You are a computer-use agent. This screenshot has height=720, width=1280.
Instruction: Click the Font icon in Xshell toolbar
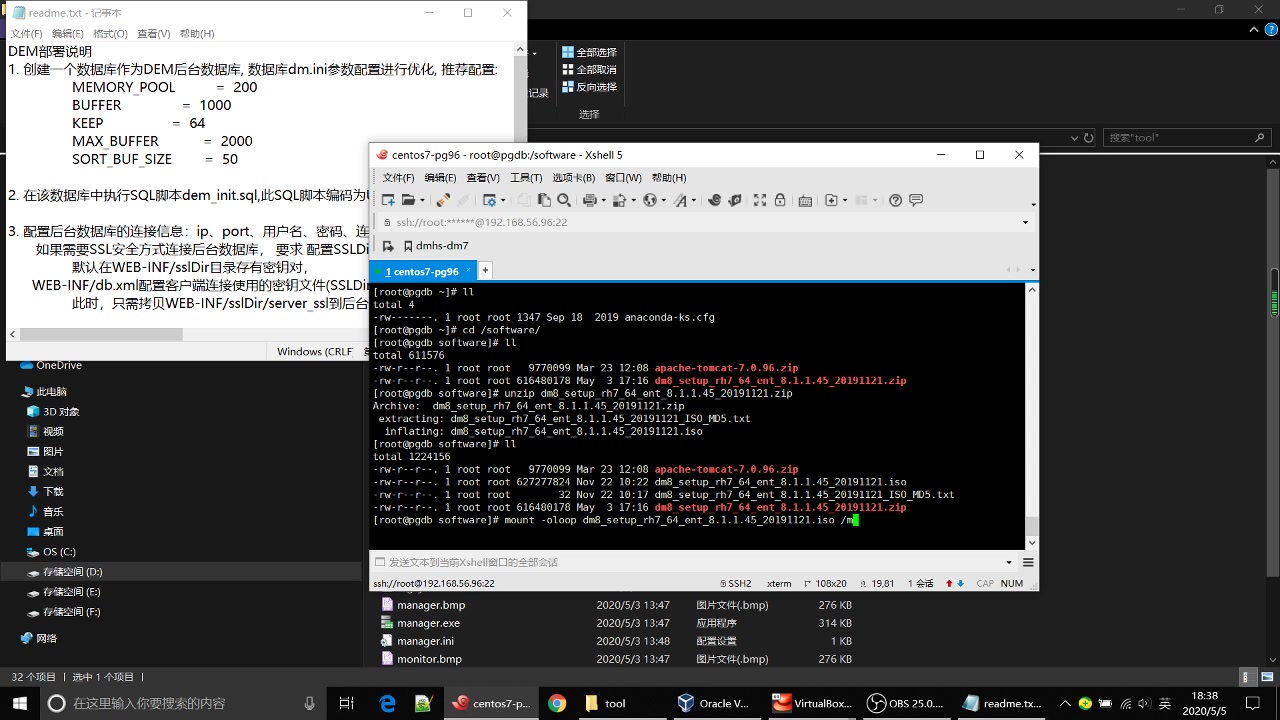[x=681, y=200]
